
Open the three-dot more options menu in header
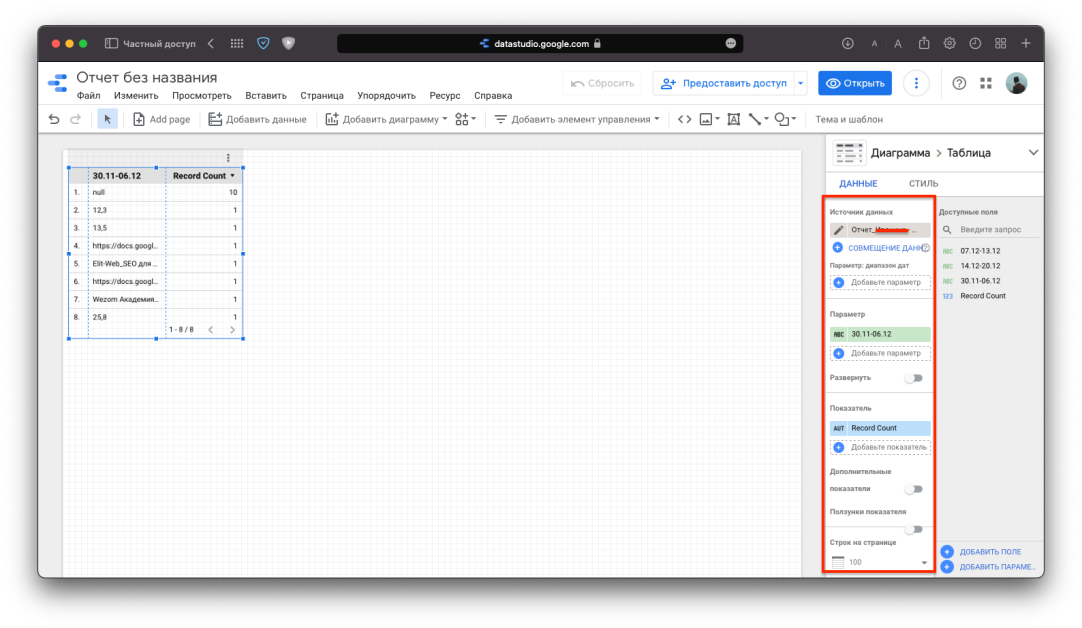pyautogui.click(x=916, y=84)
